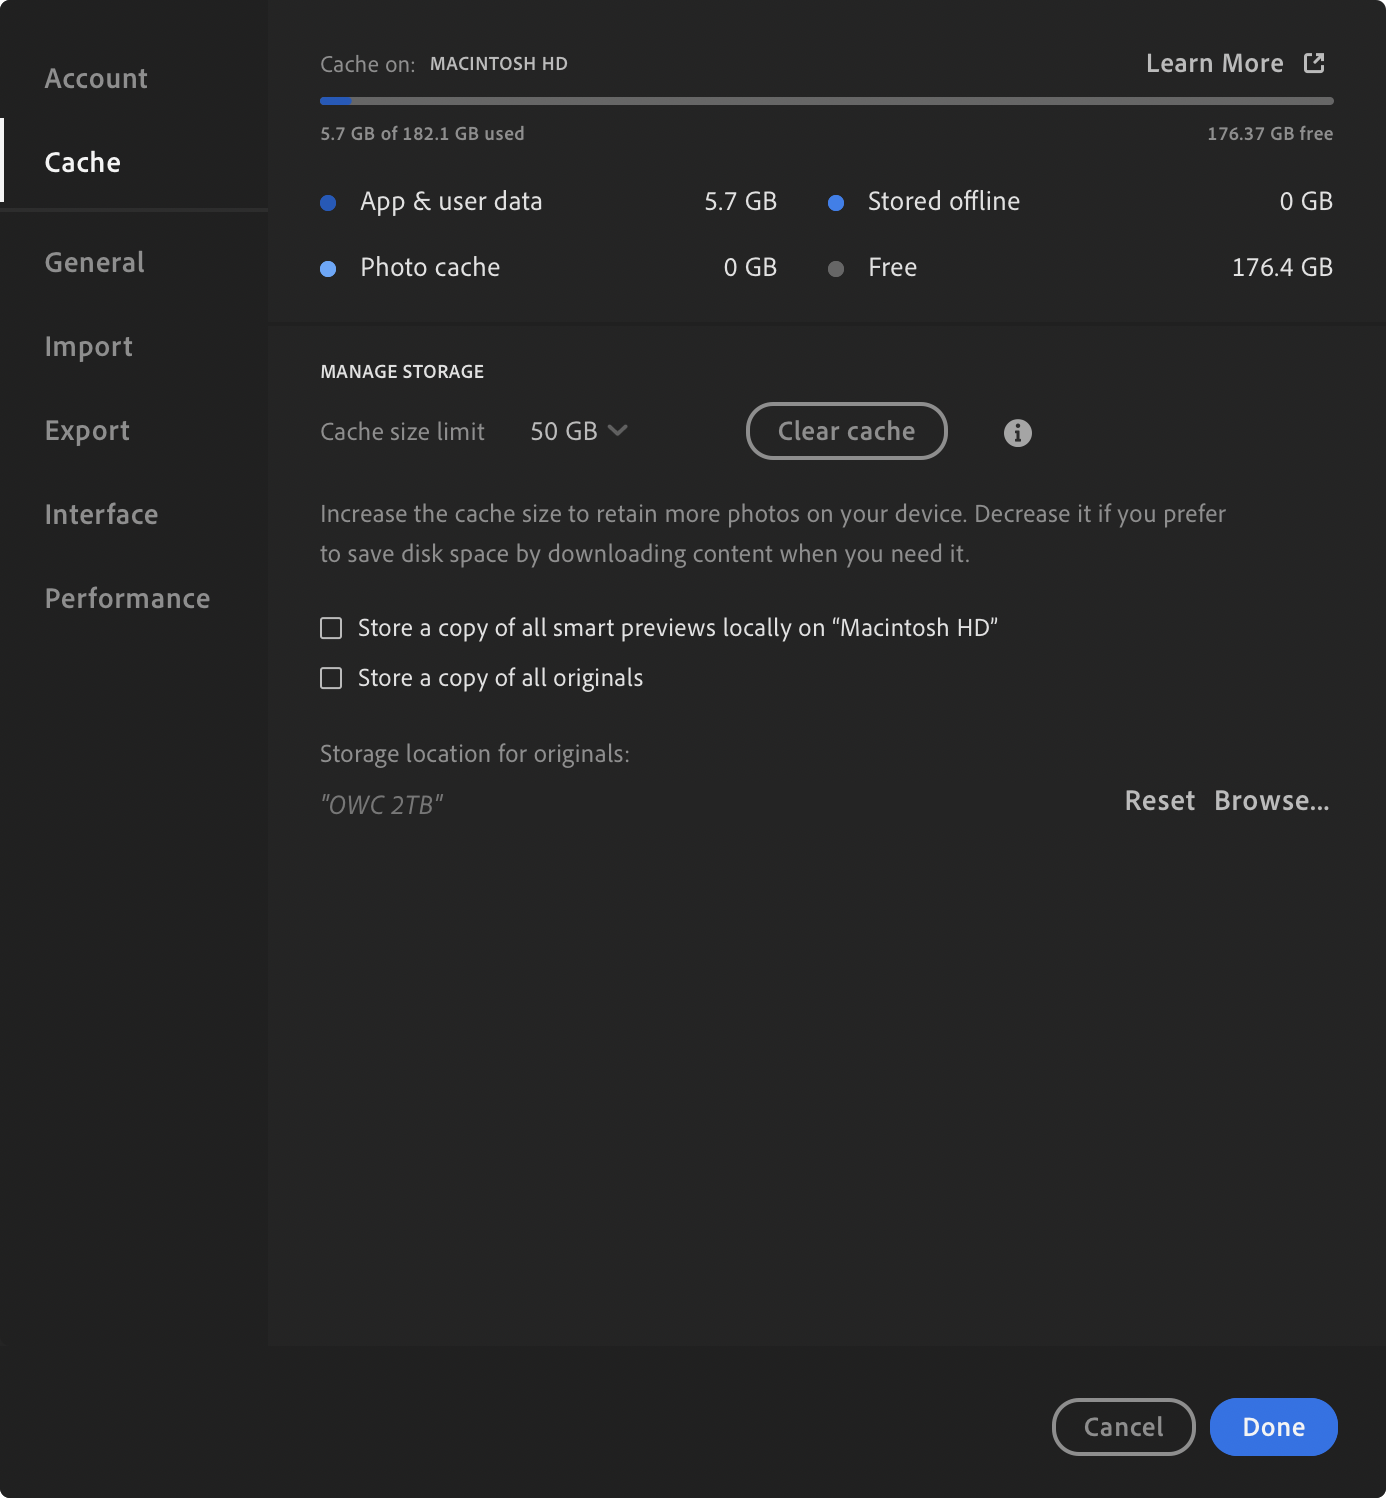Viewport: 1386px width, 1498px height.
Task: Click the Stored offline blue dot
Action: pyautogui.click(x=836, y=203)
